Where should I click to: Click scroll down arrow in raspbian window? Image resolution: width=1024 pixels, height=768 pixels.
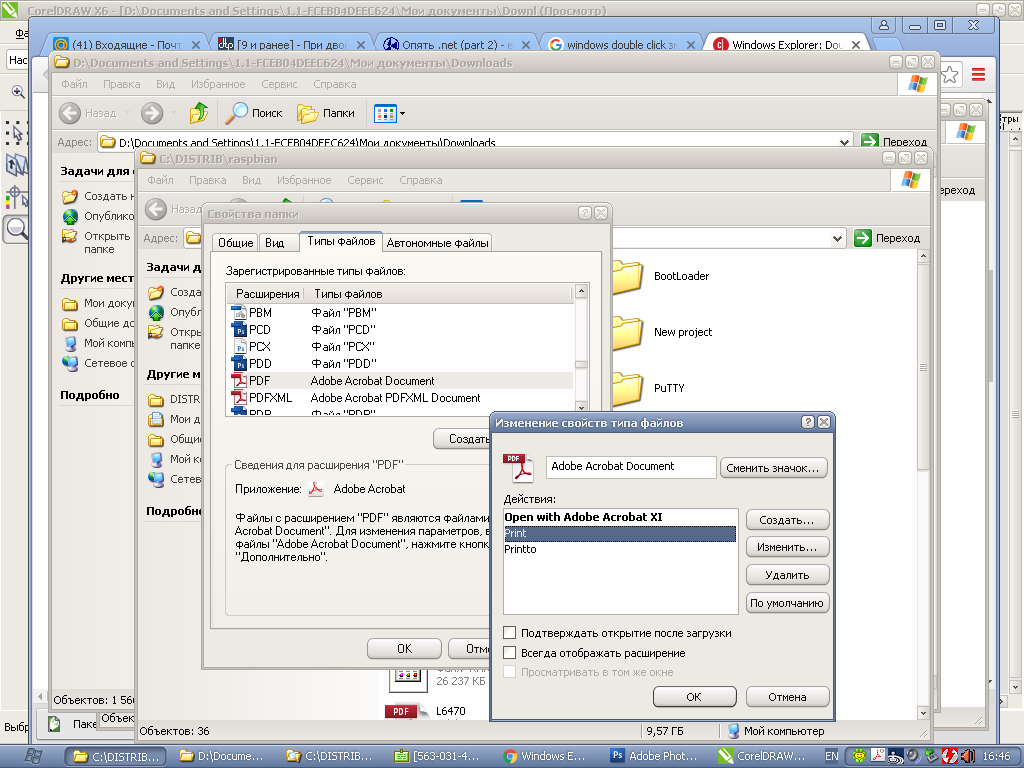click(x=923, y=712)
